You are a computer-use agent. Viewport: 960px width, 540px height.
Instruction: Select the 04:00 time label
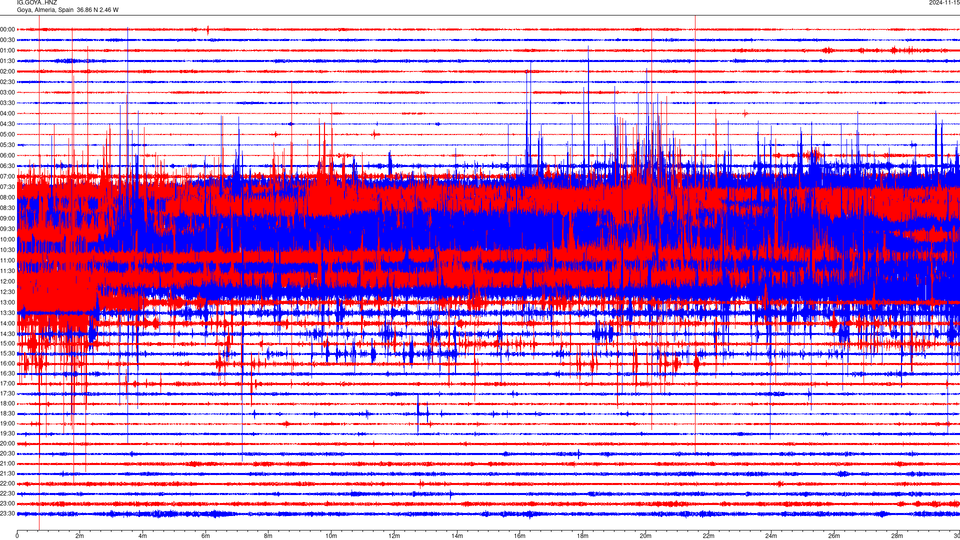point(7,113)
